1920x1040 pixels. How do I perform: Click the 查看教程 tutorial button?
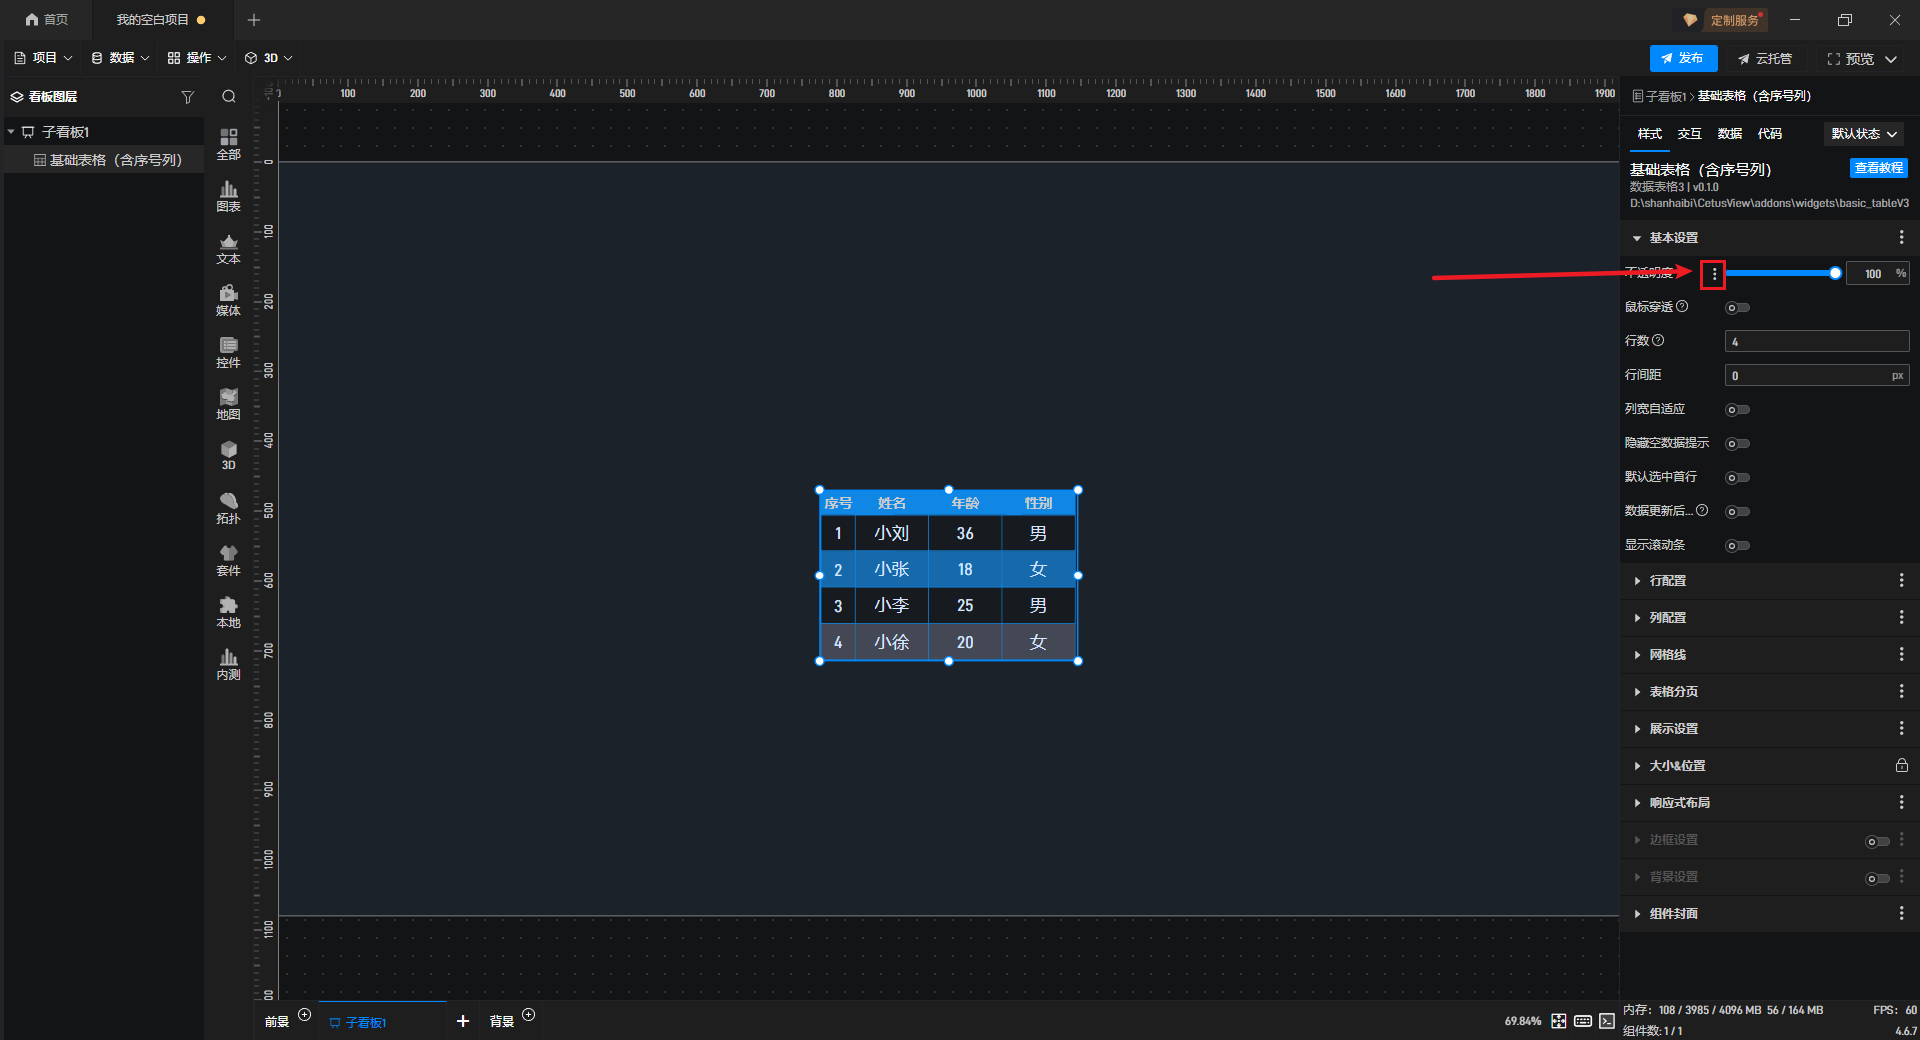pyautogui.click(x=1878, y=168)
